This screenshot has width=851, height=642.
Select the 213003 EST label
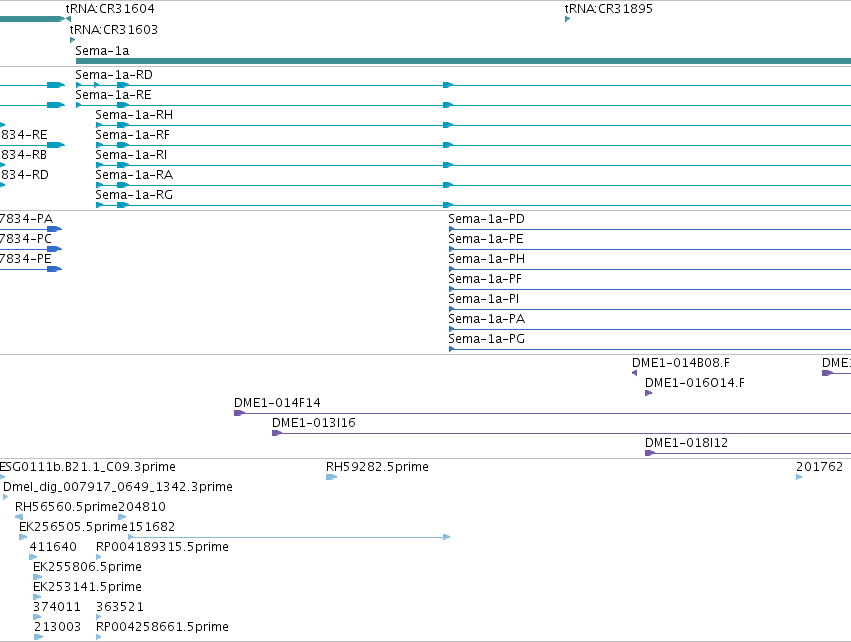(x=58, y=627)
